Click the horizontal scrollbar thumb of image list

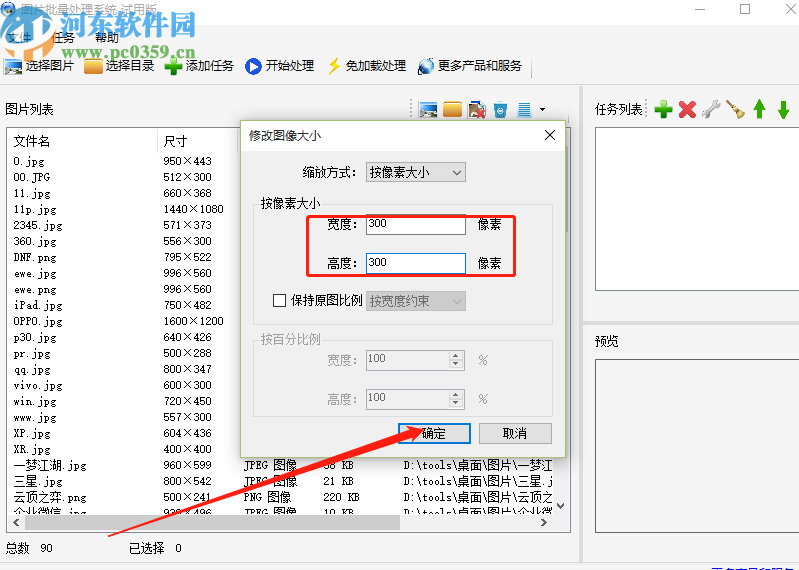coord(212,523)
